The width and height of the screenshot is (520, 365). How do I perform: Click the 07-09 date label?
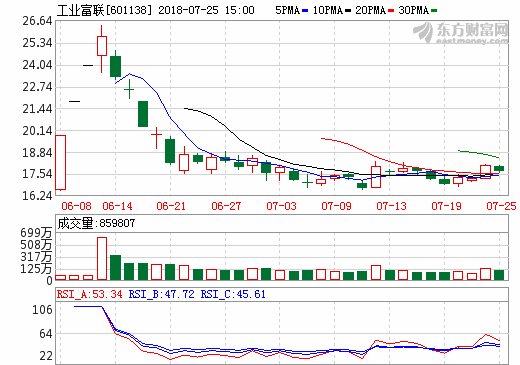click(x=336, y=206)
